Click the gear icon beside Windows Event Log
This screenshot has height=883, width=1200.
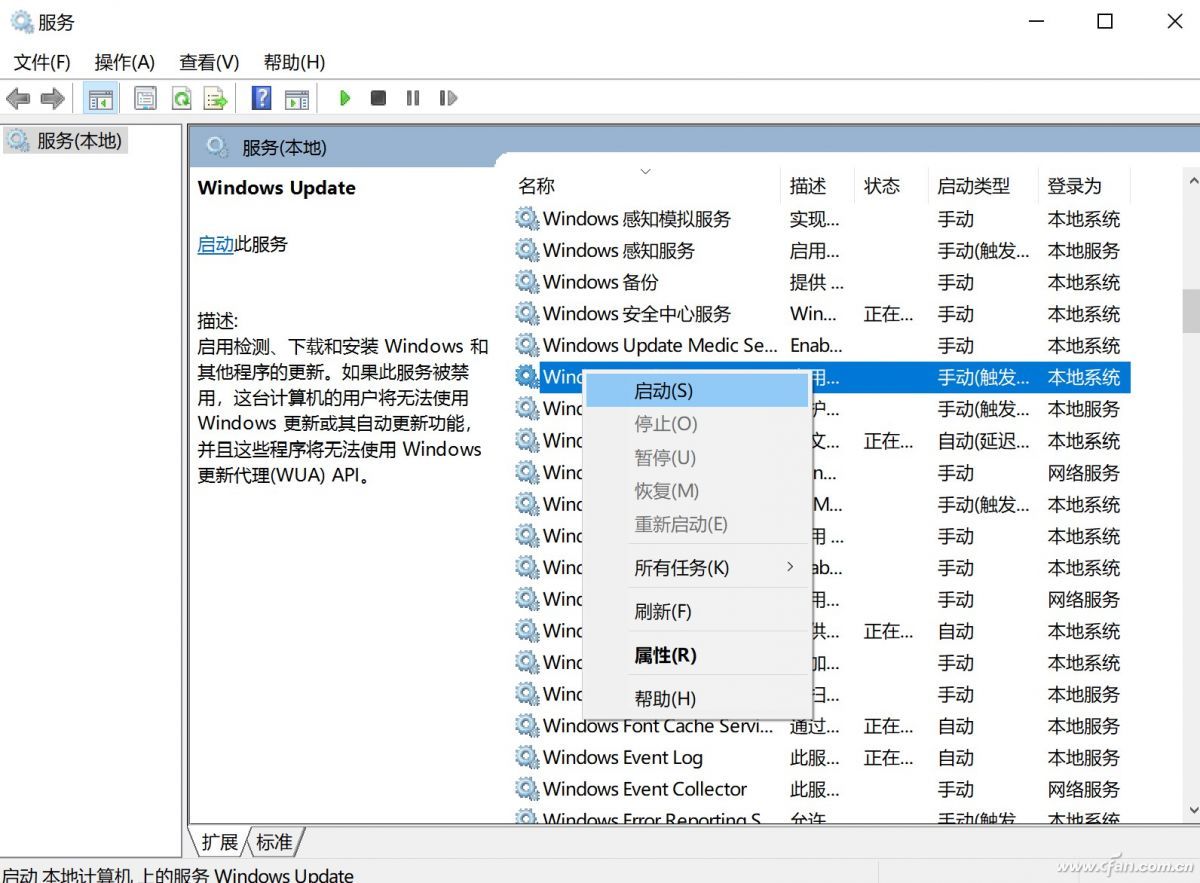[527, 758]
